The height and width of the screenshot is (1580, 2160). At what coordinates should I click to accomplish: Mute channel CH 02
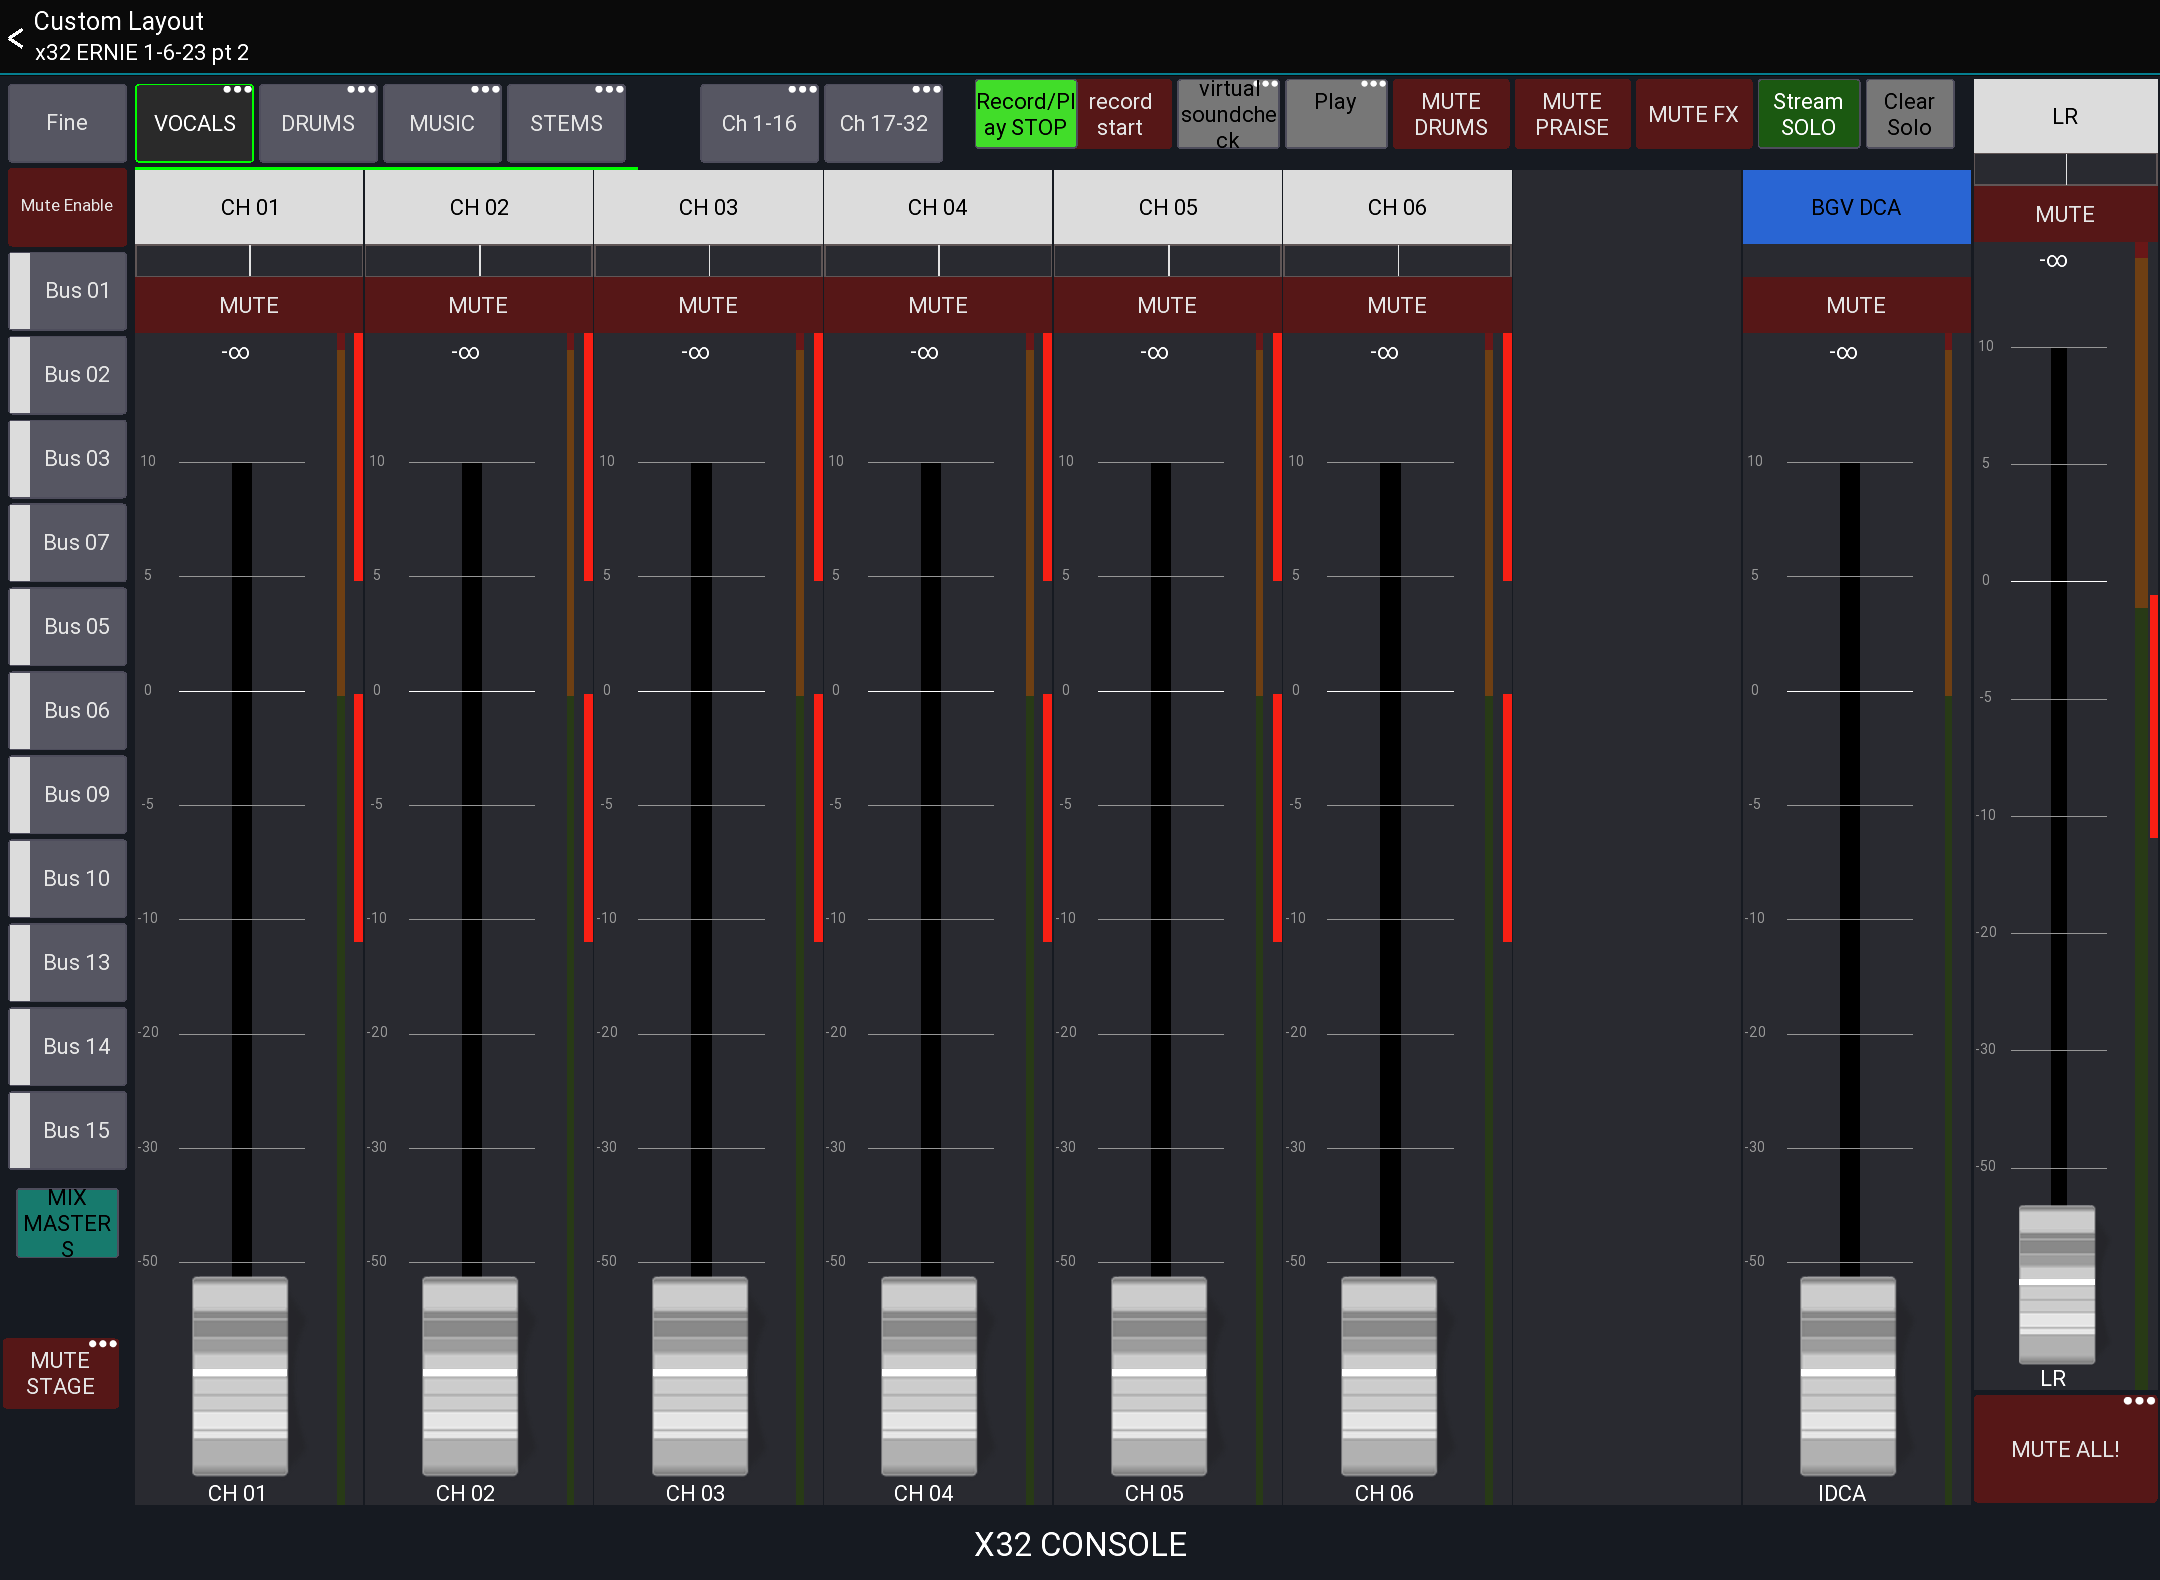[478, 305]
